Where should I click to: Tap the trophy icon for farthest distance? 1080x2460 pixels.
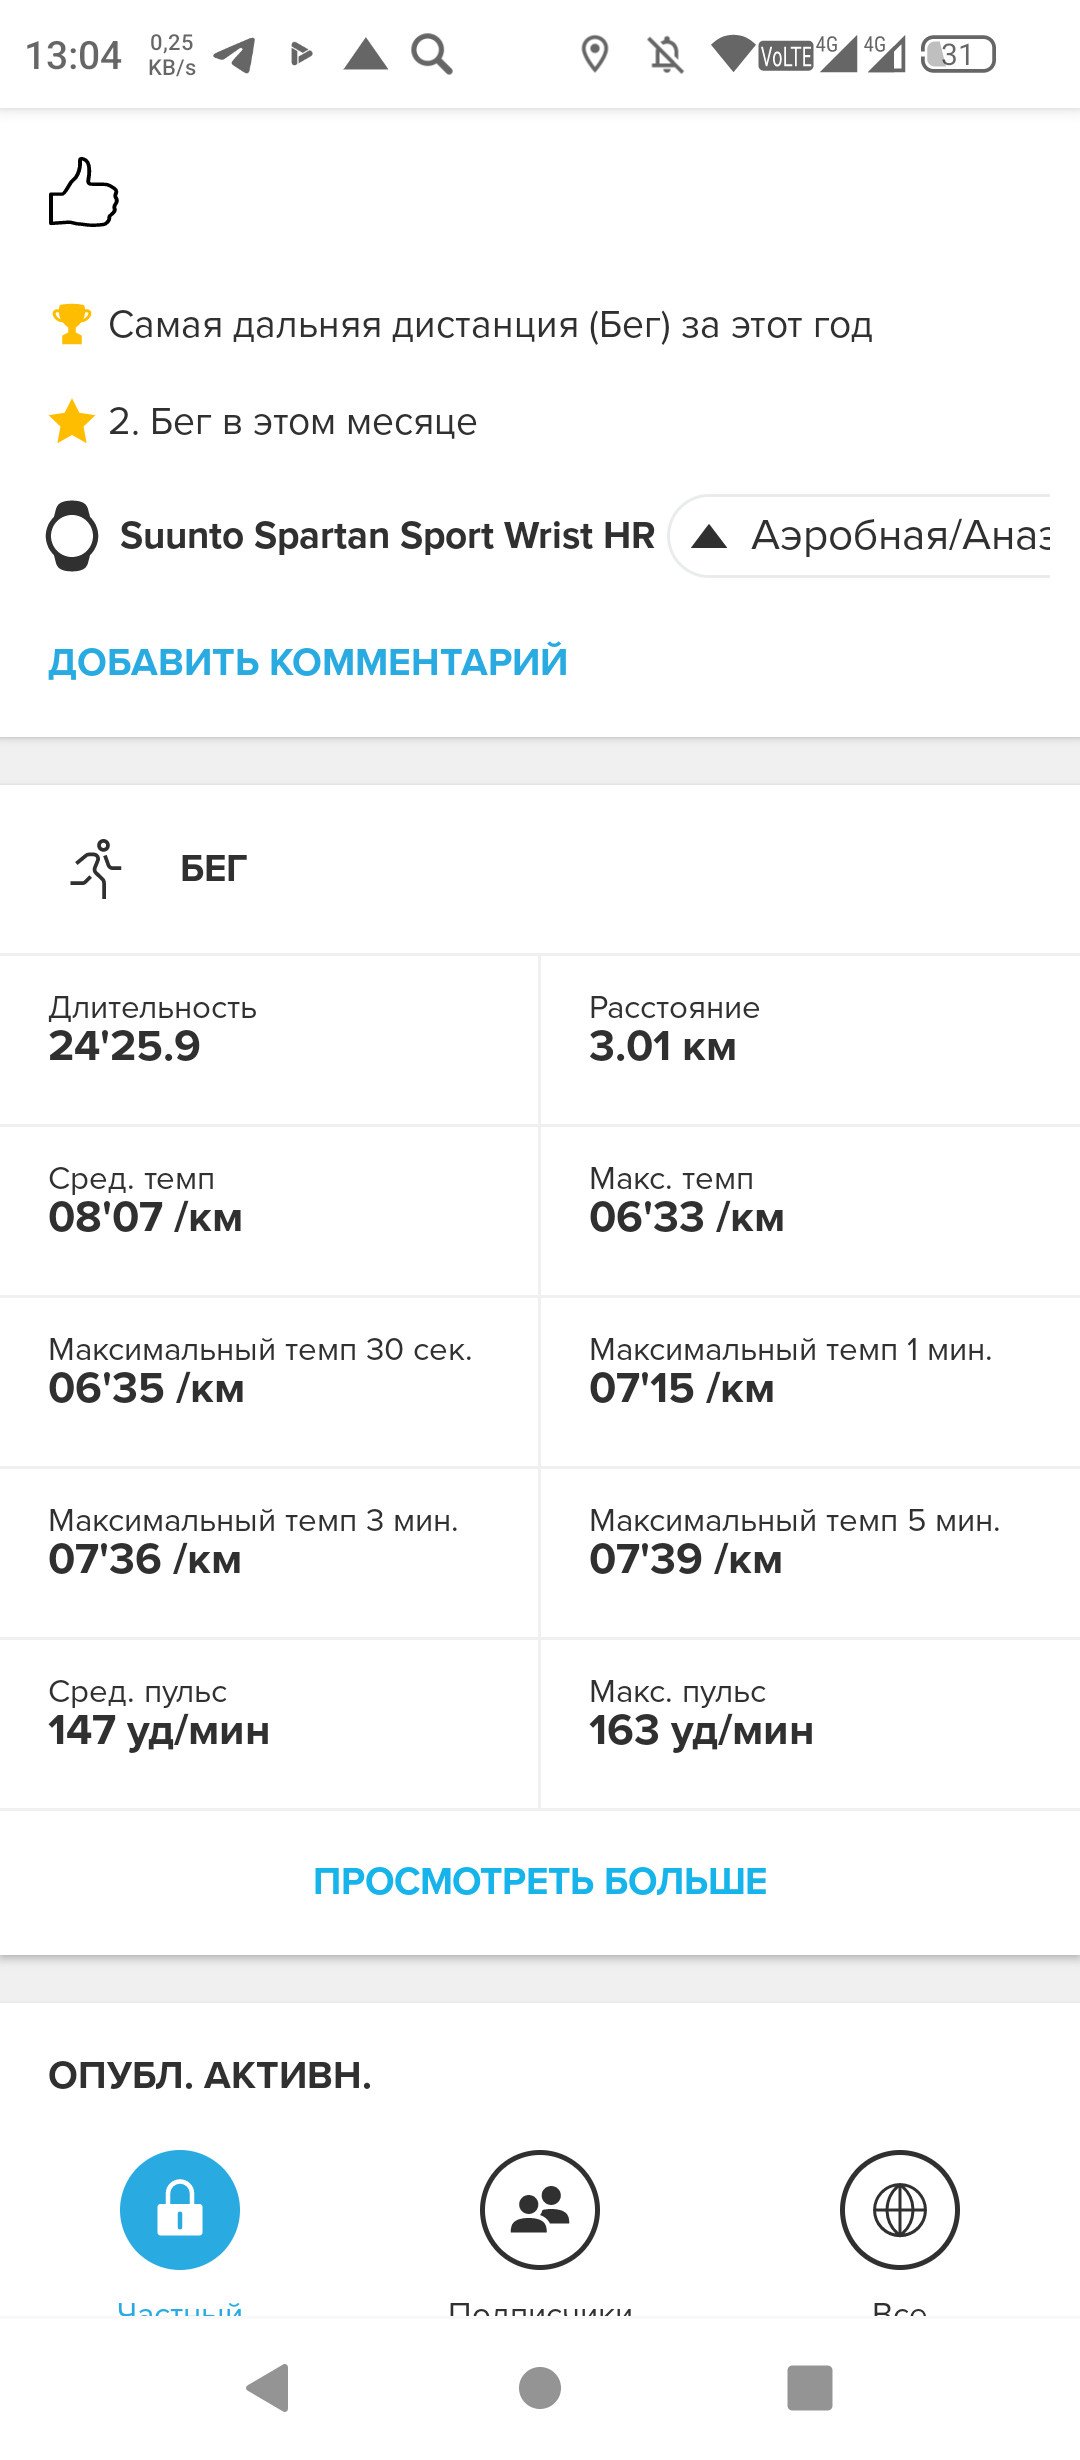point(71,324)
